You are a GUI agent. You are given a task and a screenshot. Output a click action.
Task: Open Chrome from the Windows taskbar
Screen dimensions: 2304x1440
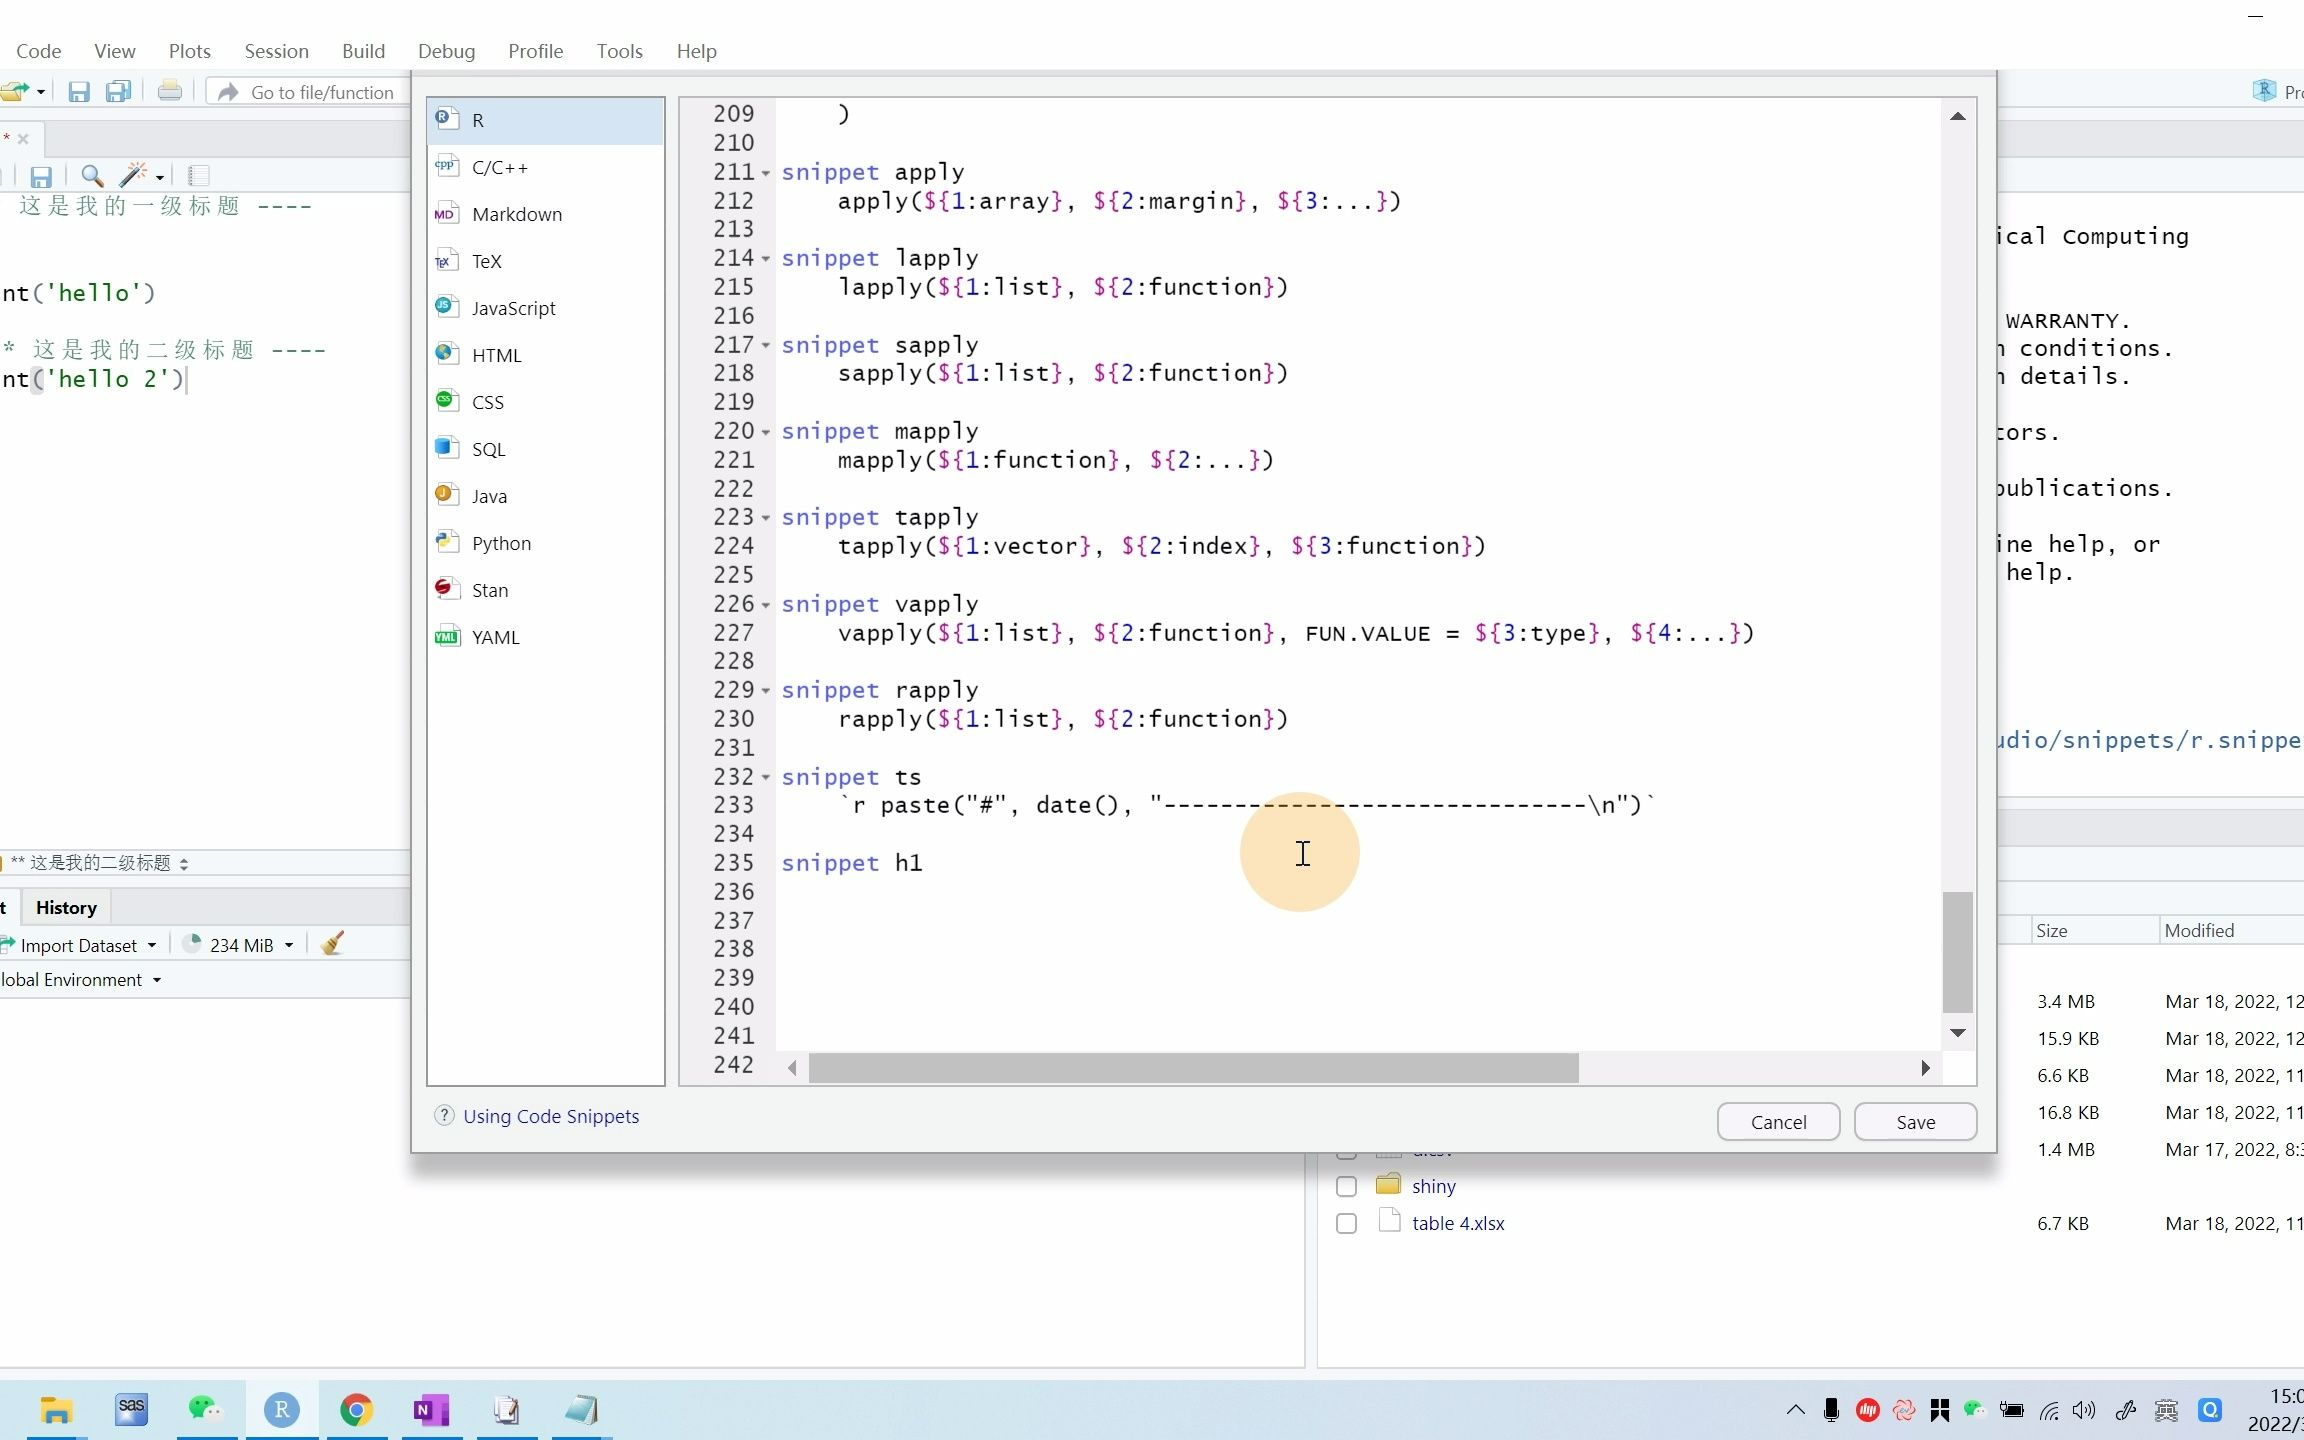[356, 1410]
